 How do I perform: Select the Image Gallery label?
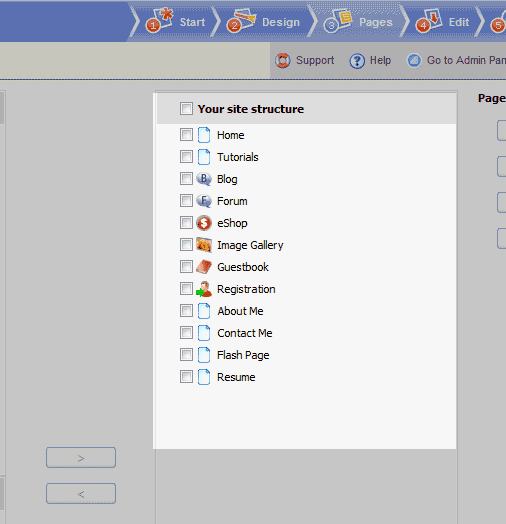pyautogui.click(x=250, y=245)
